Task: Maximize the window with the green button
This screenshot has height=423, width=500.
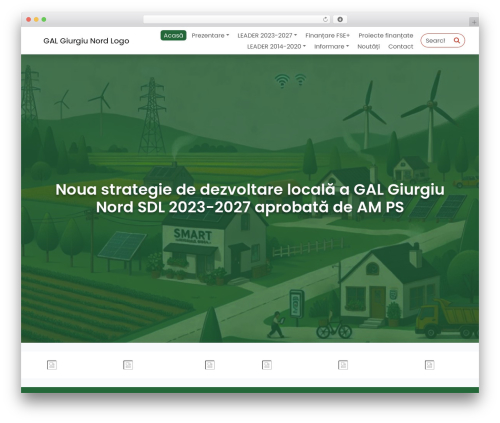Action: click(x=44, y=19)
